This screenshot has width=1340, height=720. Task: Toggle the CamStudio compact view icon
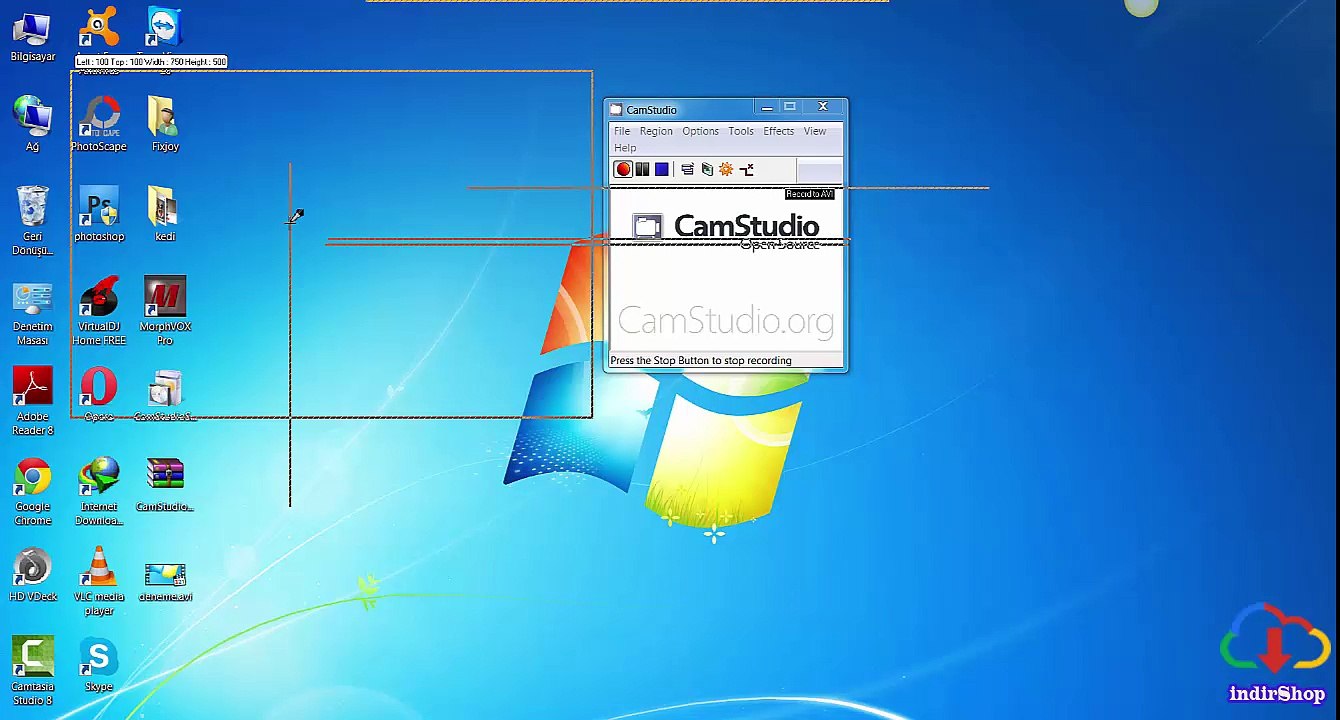[x=687, y=170]
